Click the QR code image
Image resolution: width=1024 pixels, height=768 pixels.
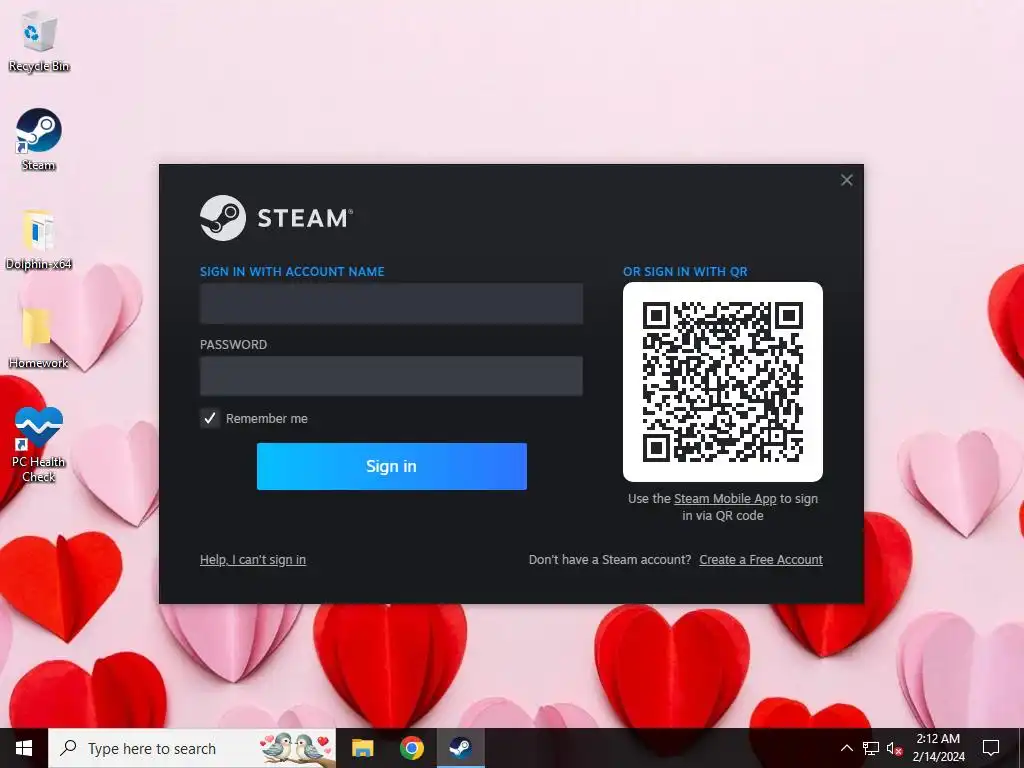click(x=722, y=382)
